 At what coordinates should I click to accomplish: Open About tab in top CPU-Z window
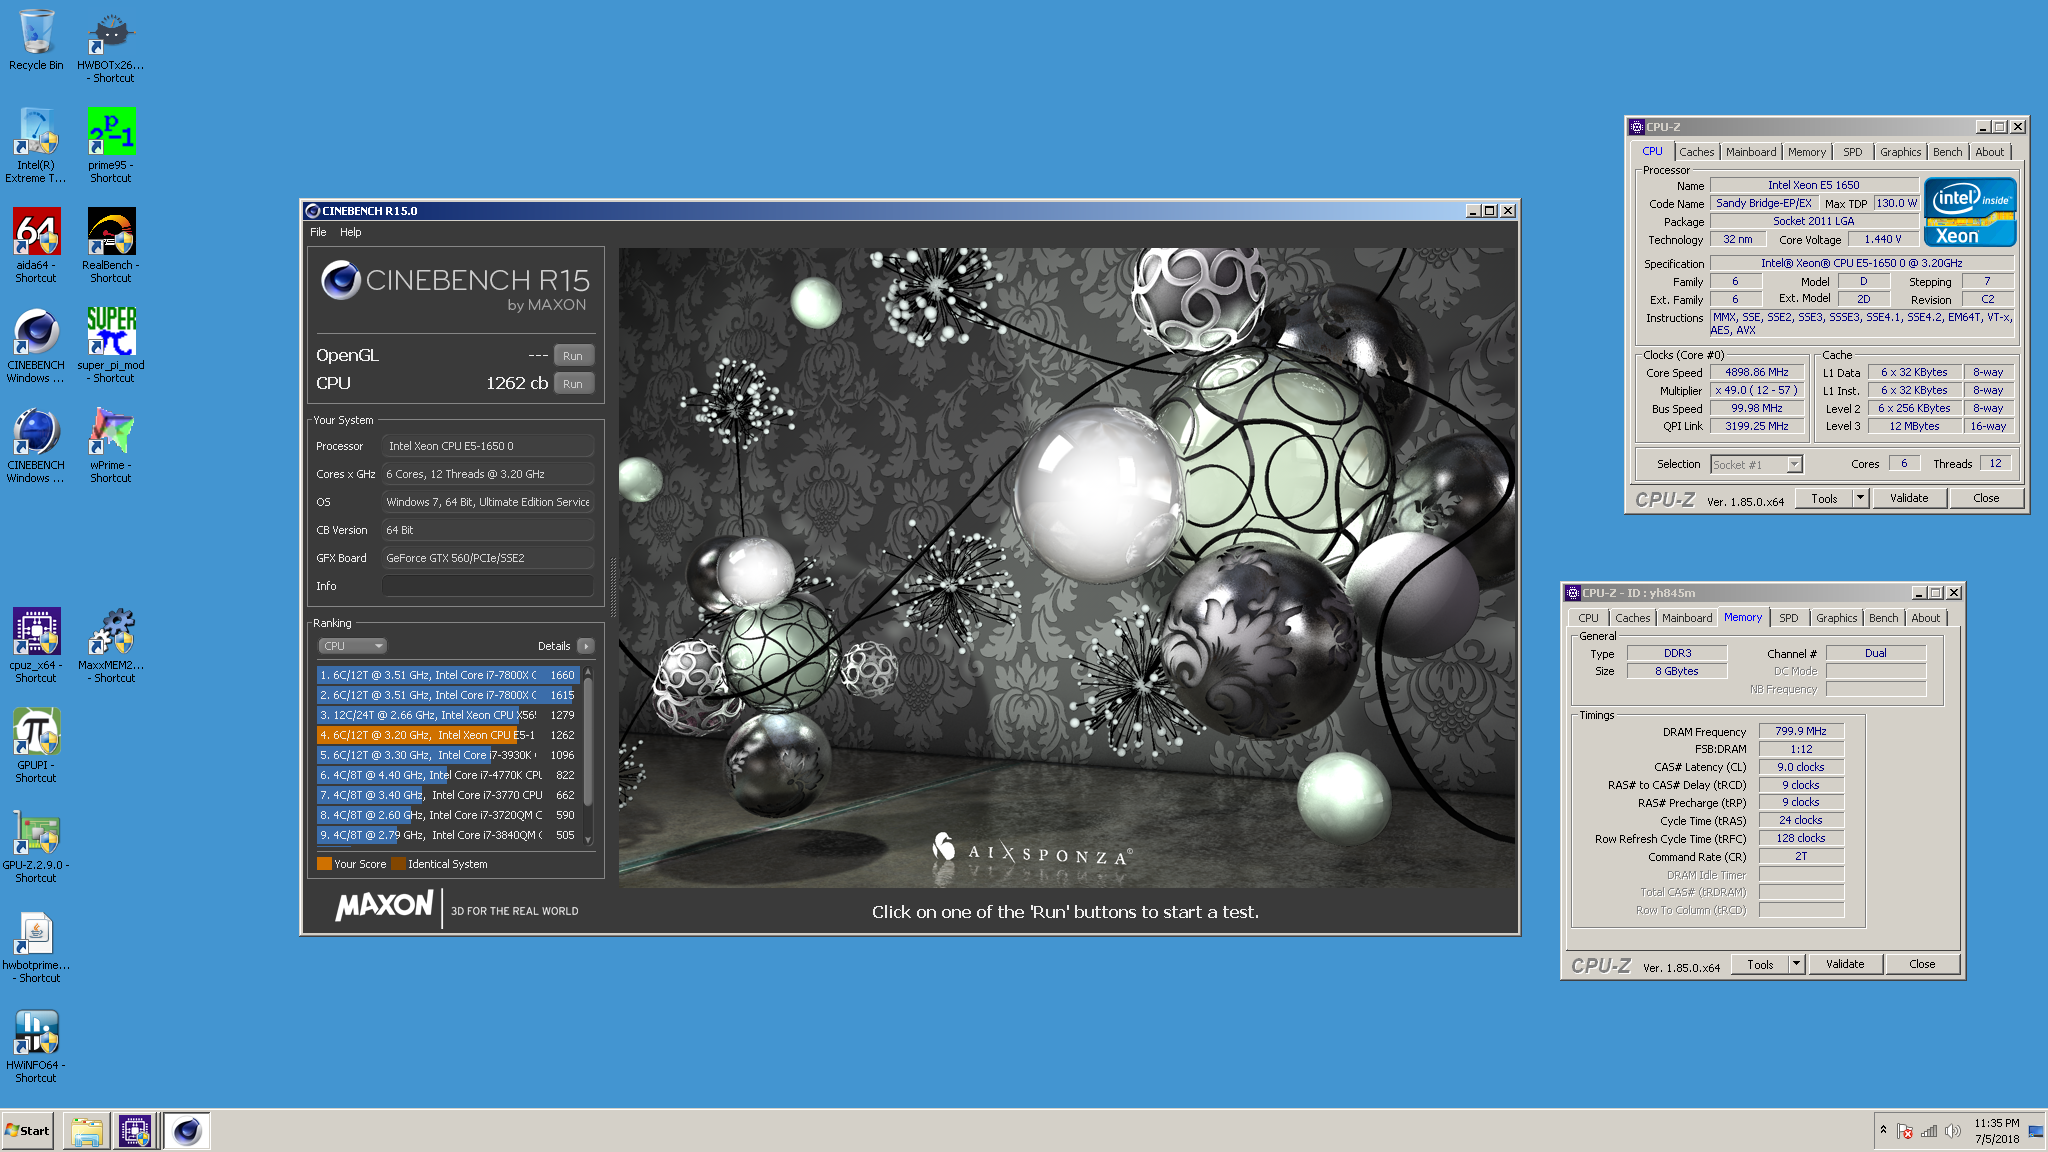1989,152
